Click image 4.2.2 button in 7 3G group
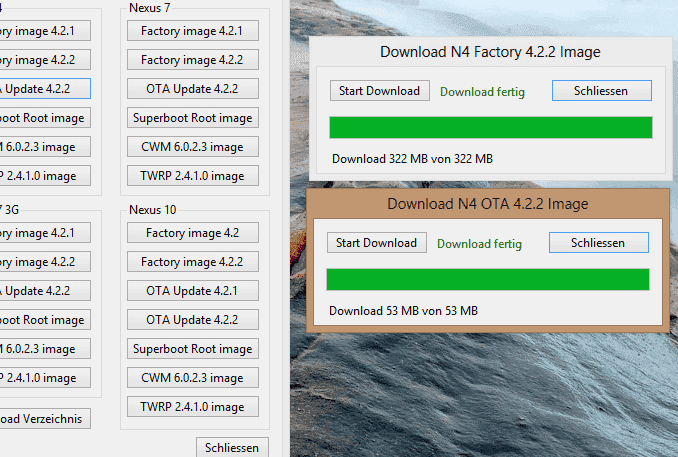 (x=45, y=262)
